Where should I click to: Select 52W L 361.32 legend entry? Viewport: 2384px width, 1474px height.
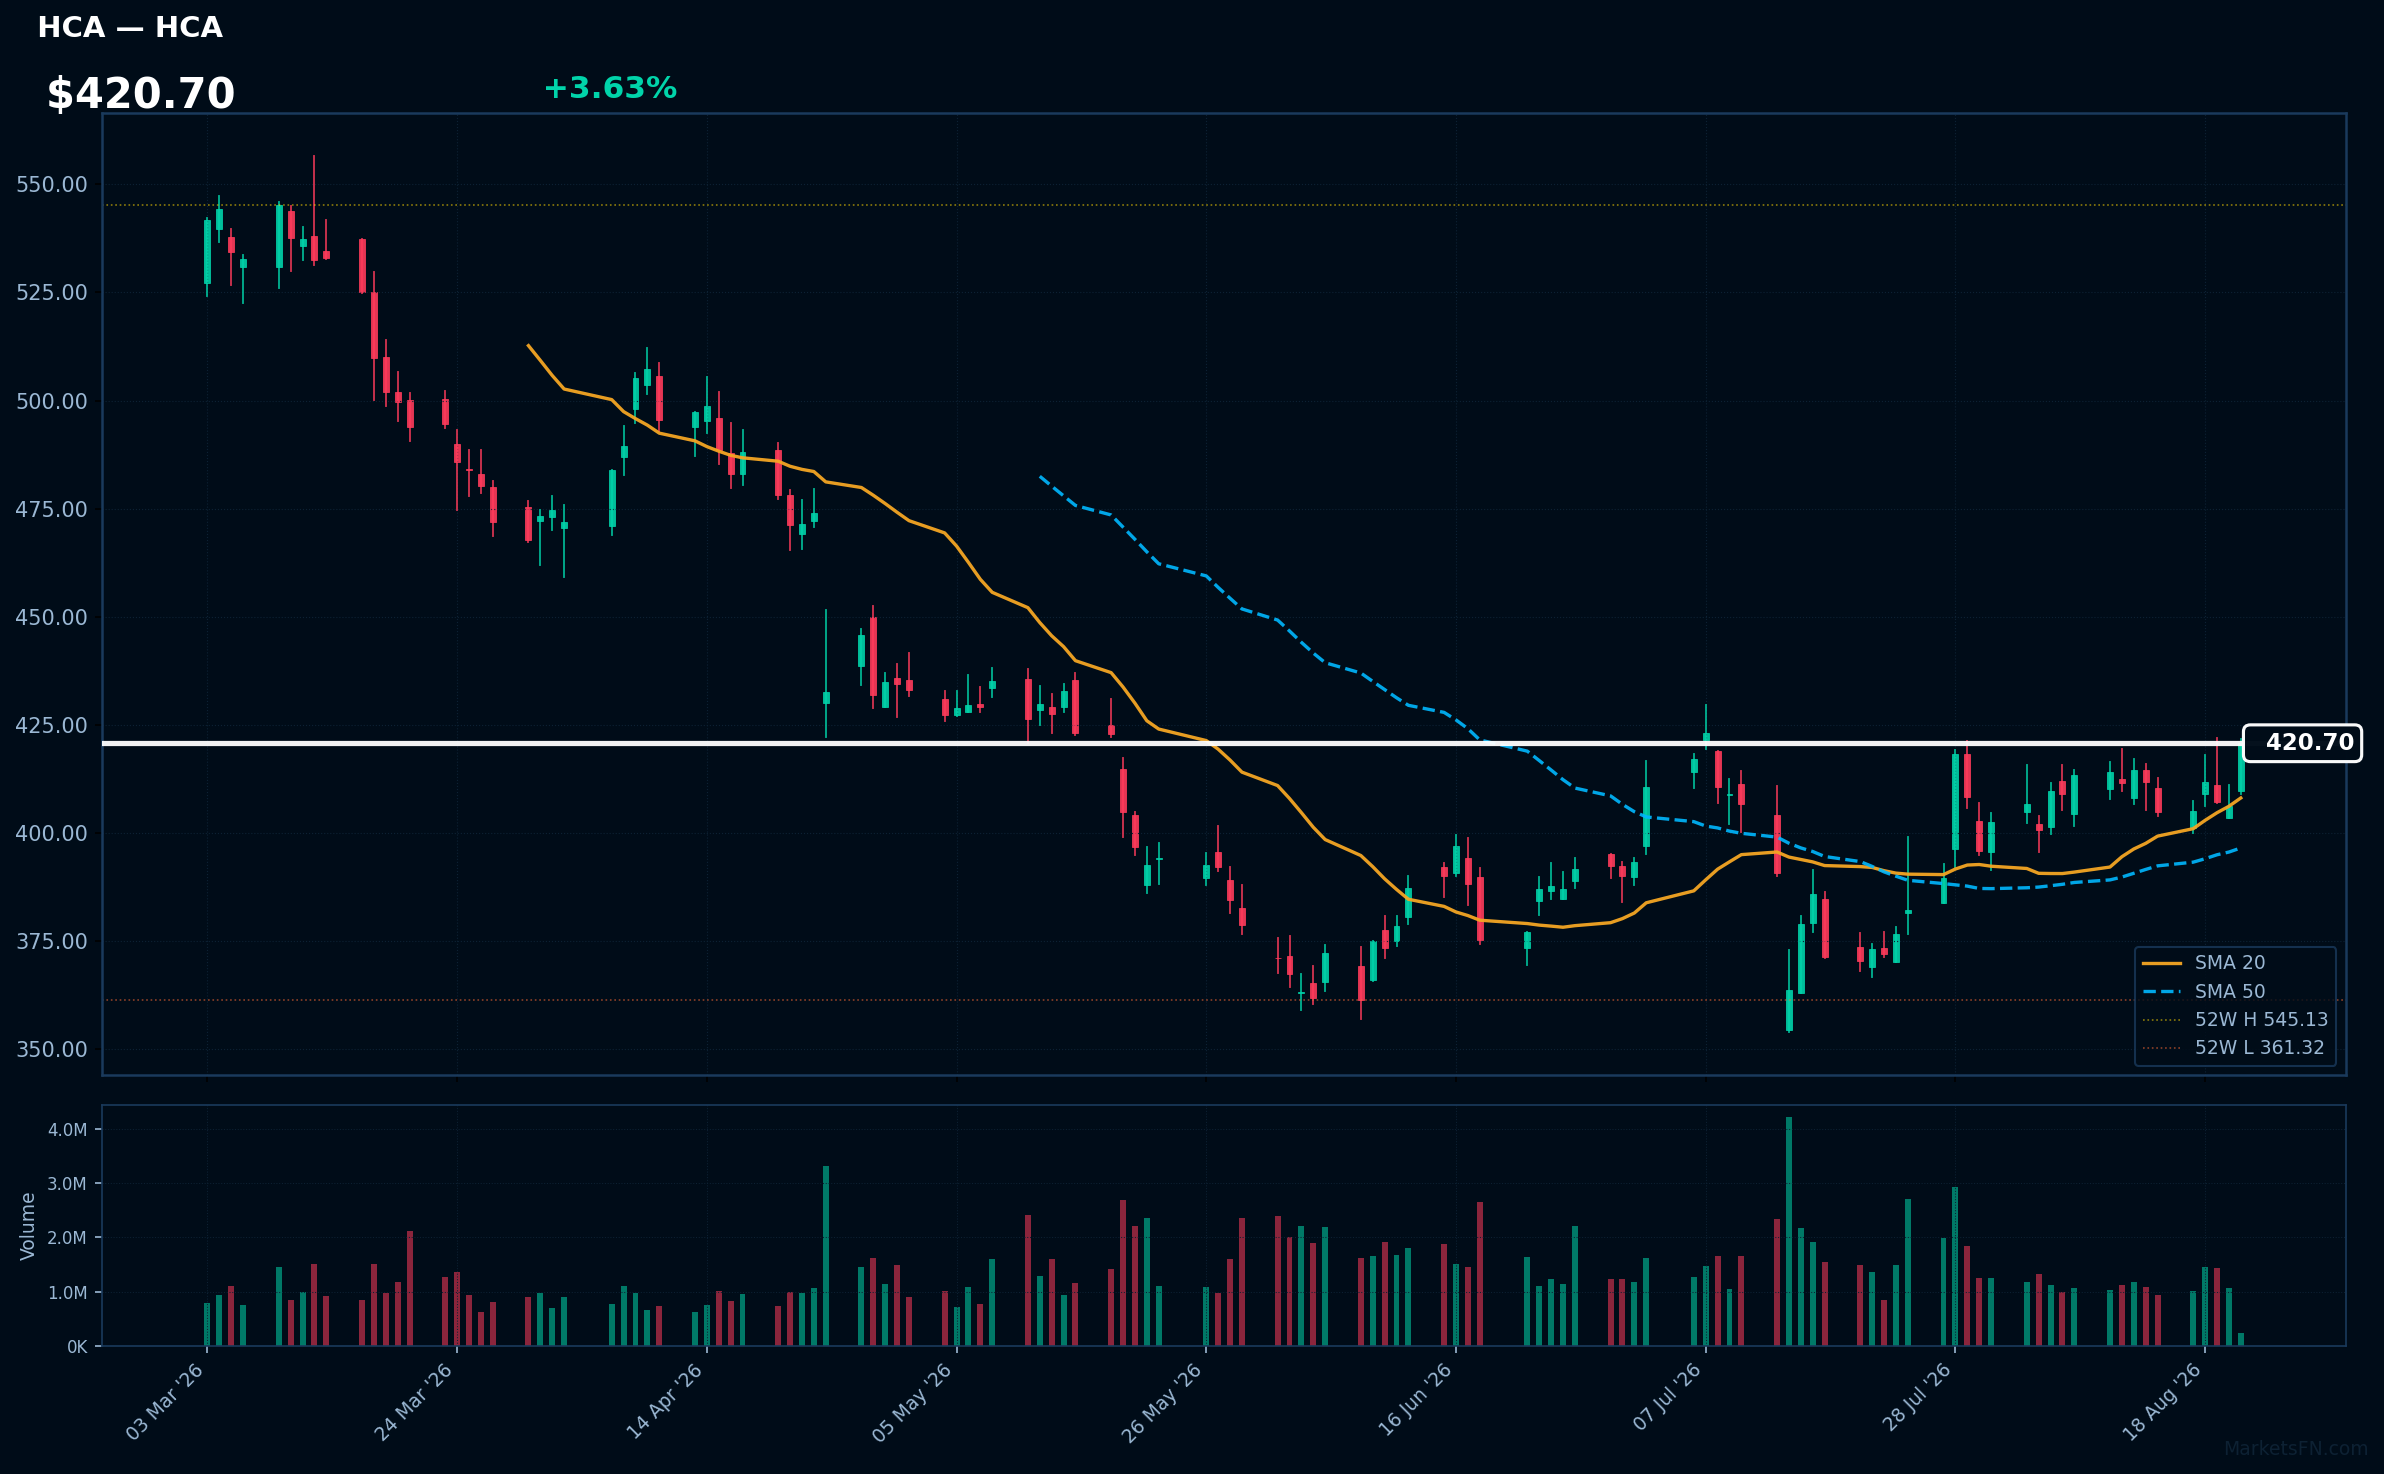pos(2233,1047)
